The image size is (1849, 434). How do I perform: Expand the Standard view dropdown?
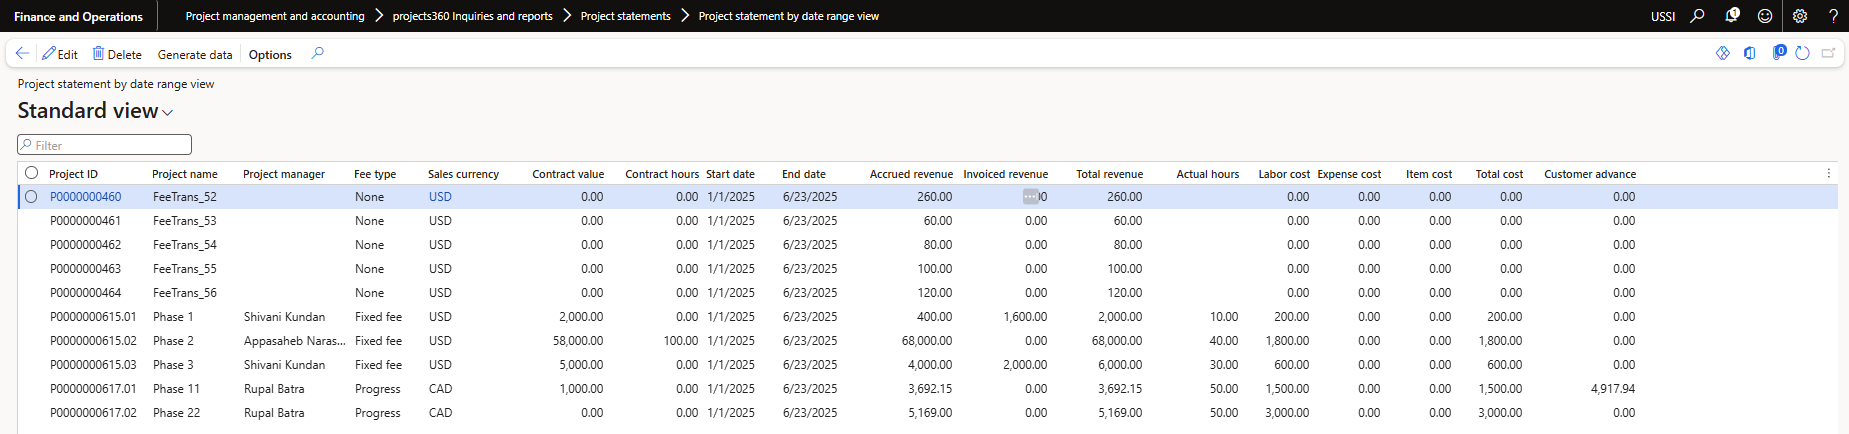click(167, 112)
